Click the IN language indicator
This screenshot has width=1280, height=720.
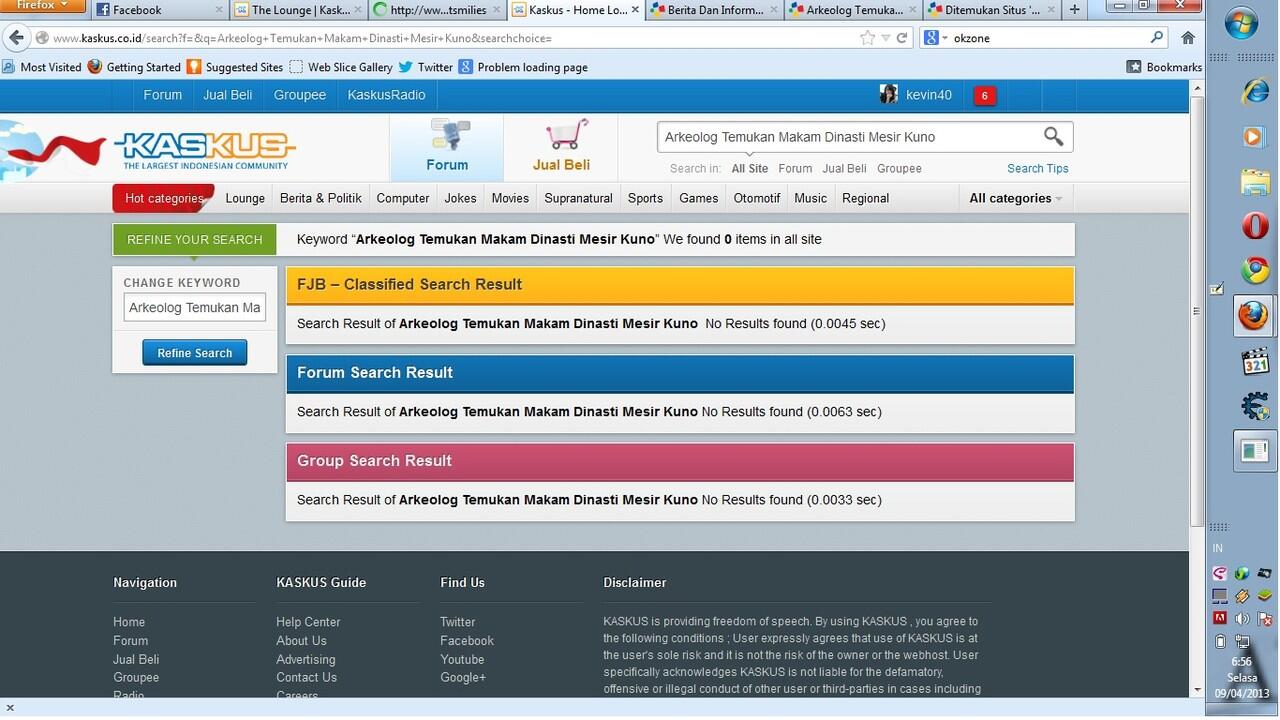1218,548
